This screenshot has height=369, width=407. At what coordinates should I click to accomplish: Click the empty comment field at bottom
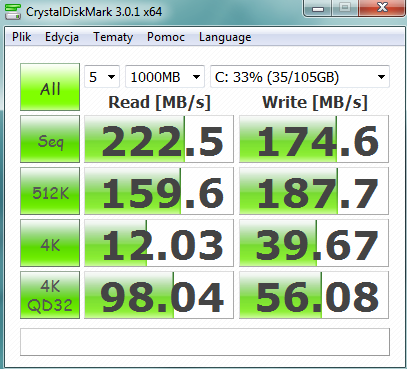tap(205, 342)
